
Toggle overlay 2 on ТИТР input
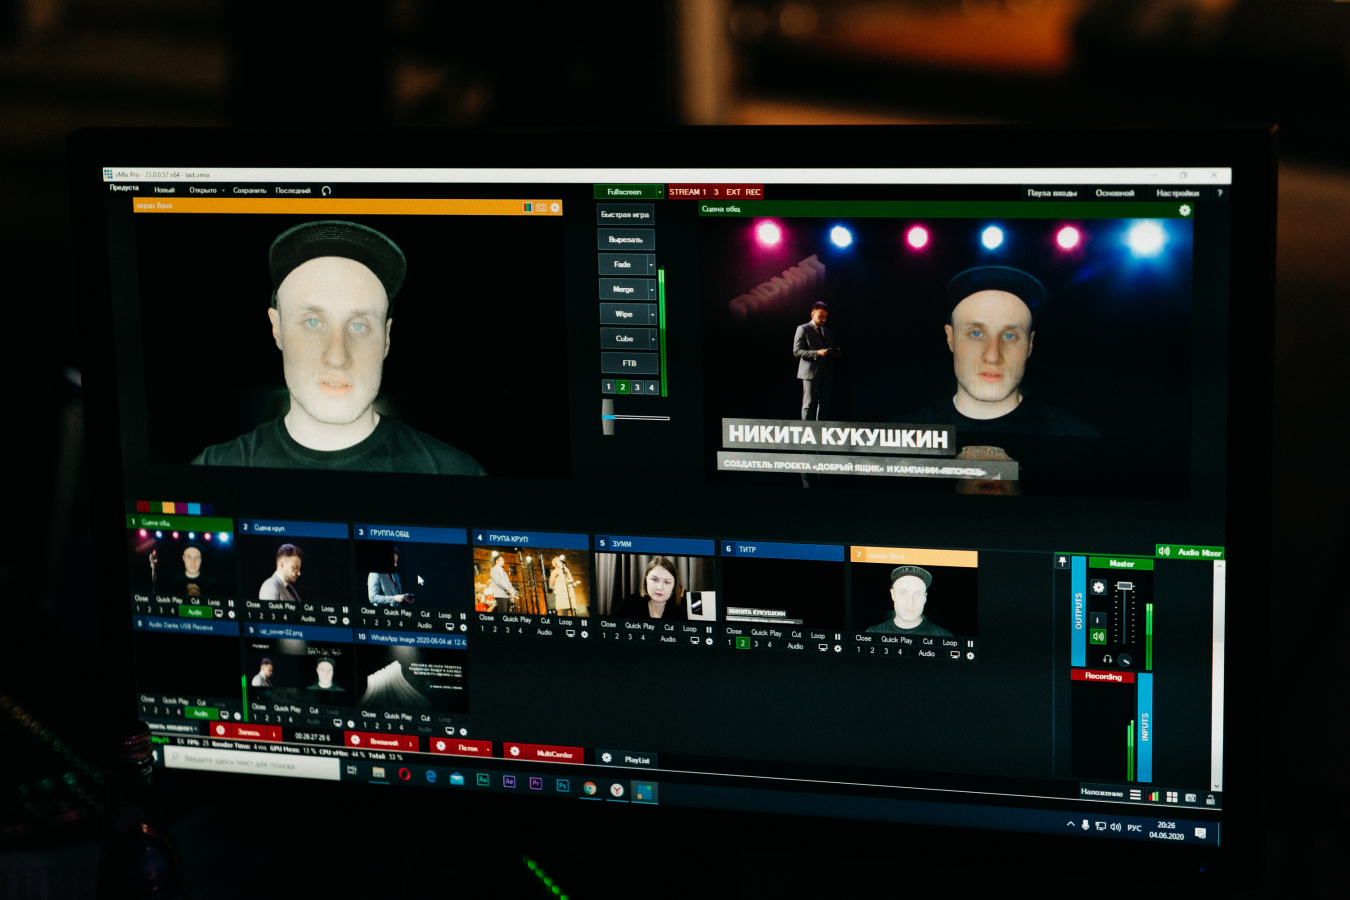pos(742,643)
